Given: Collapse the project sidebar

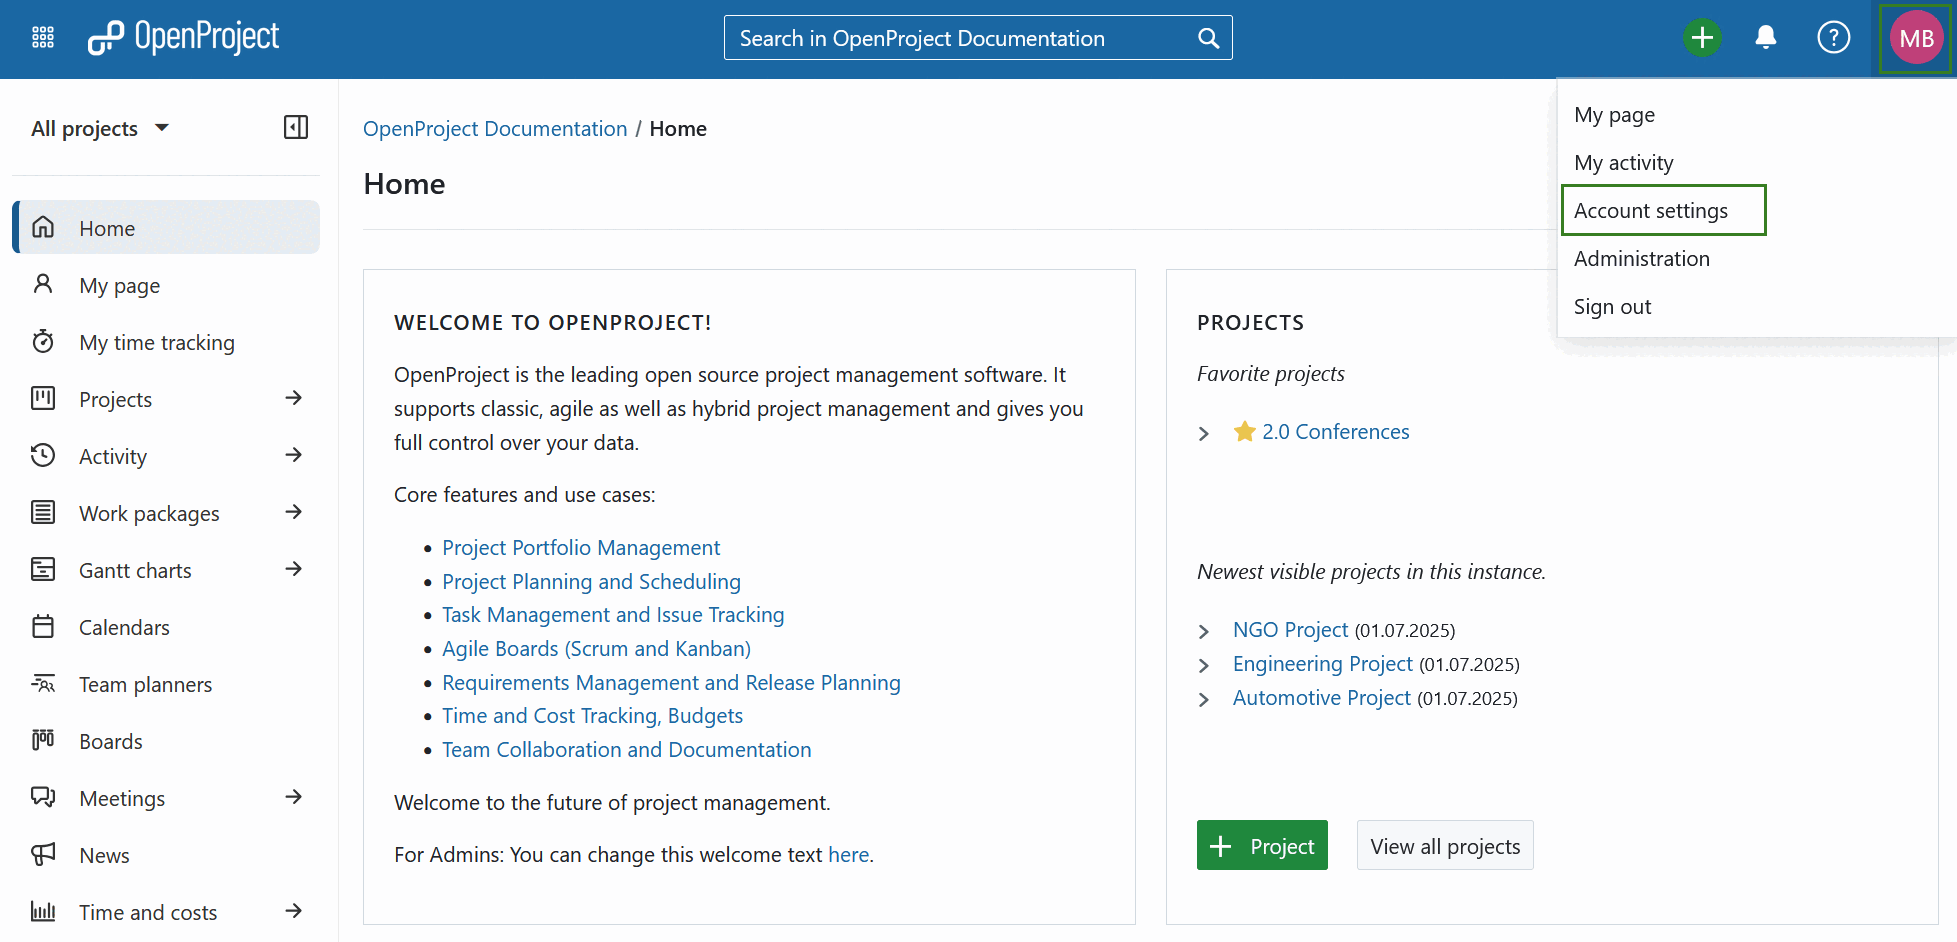Looking at the screenshot, I should tap(295, 127).
